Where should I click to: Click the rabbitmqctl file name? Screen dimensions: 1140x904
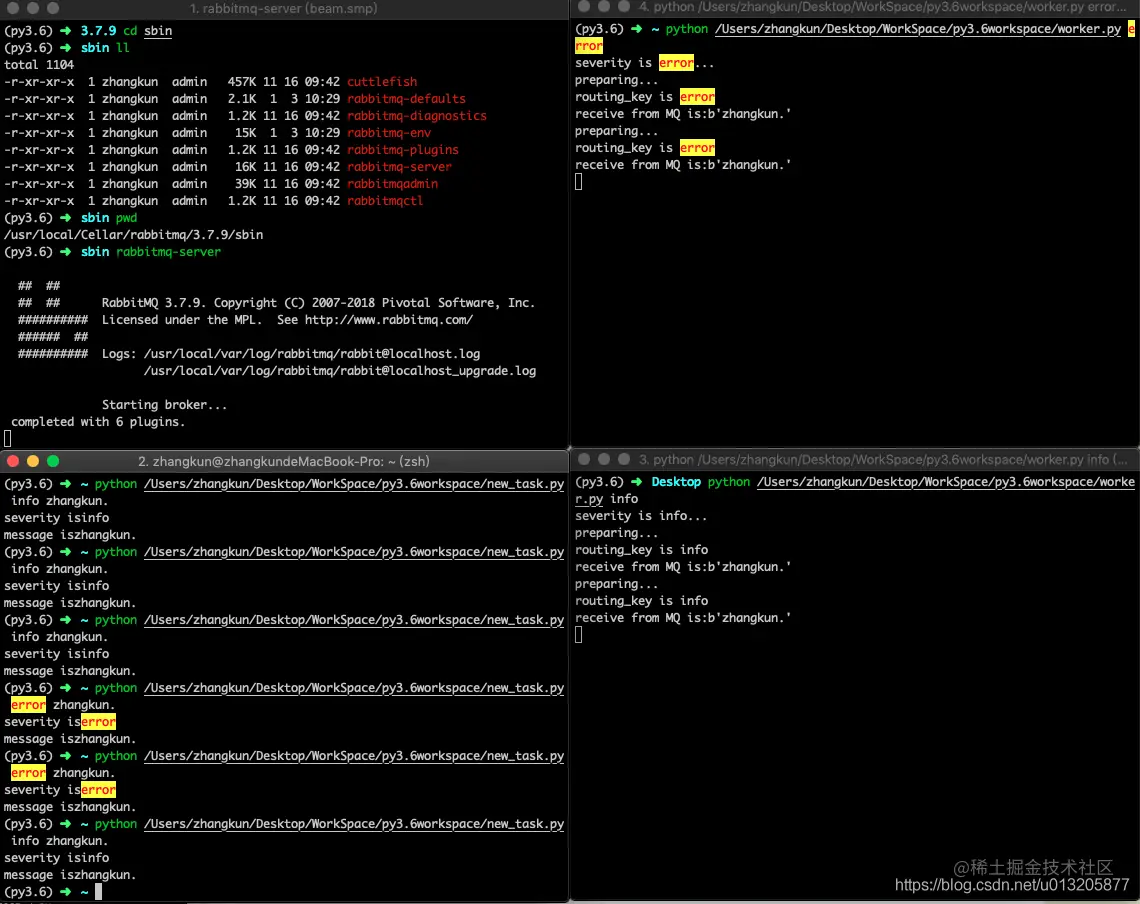tap(385, 201)
